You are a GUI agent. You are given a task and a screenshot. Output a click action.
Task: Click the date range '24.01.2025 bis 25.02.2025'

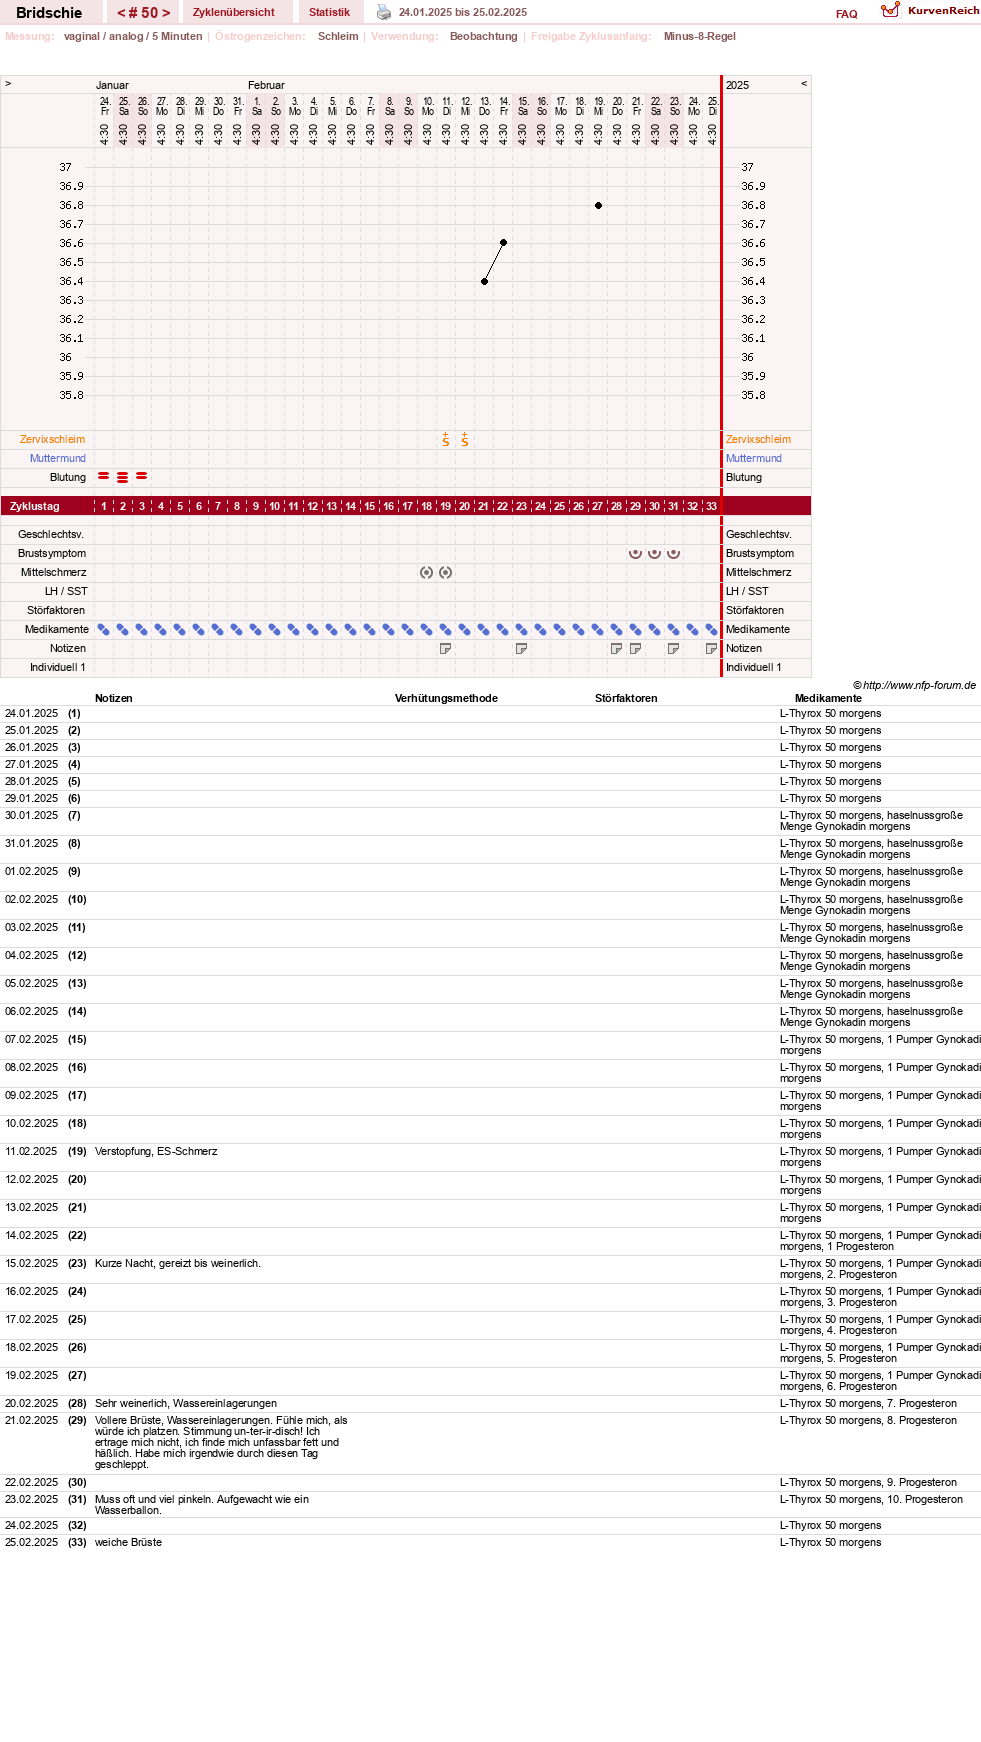463,12
